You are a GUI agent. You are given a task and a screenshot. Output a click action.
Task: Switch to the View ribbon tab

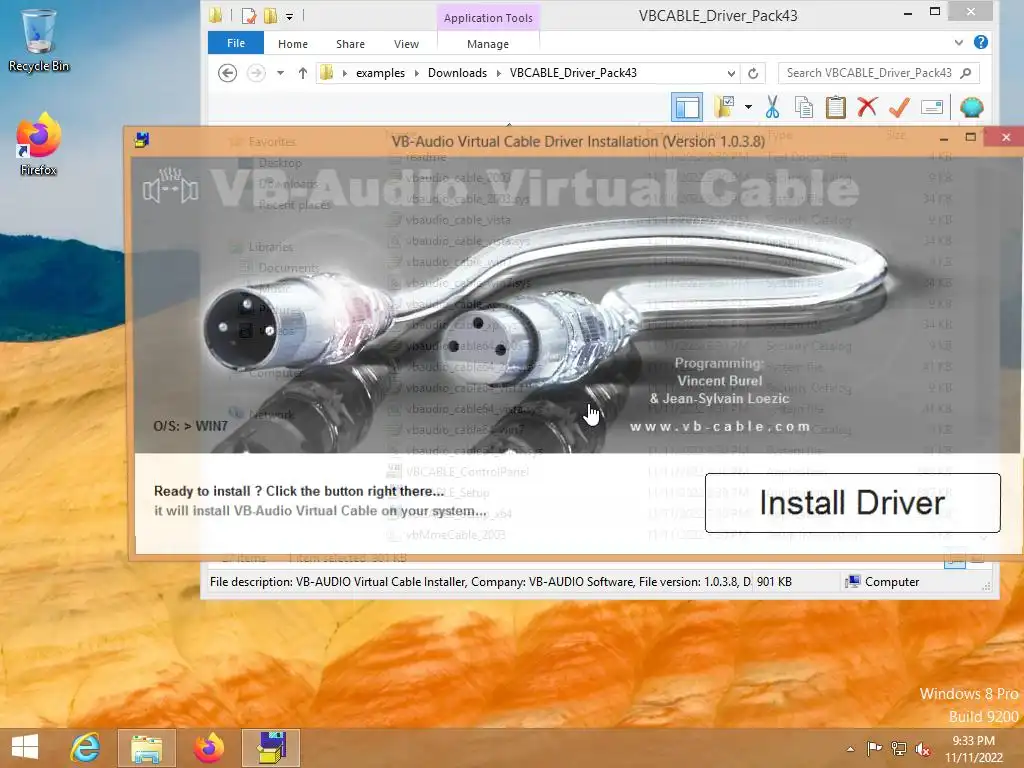pos(406,44)
